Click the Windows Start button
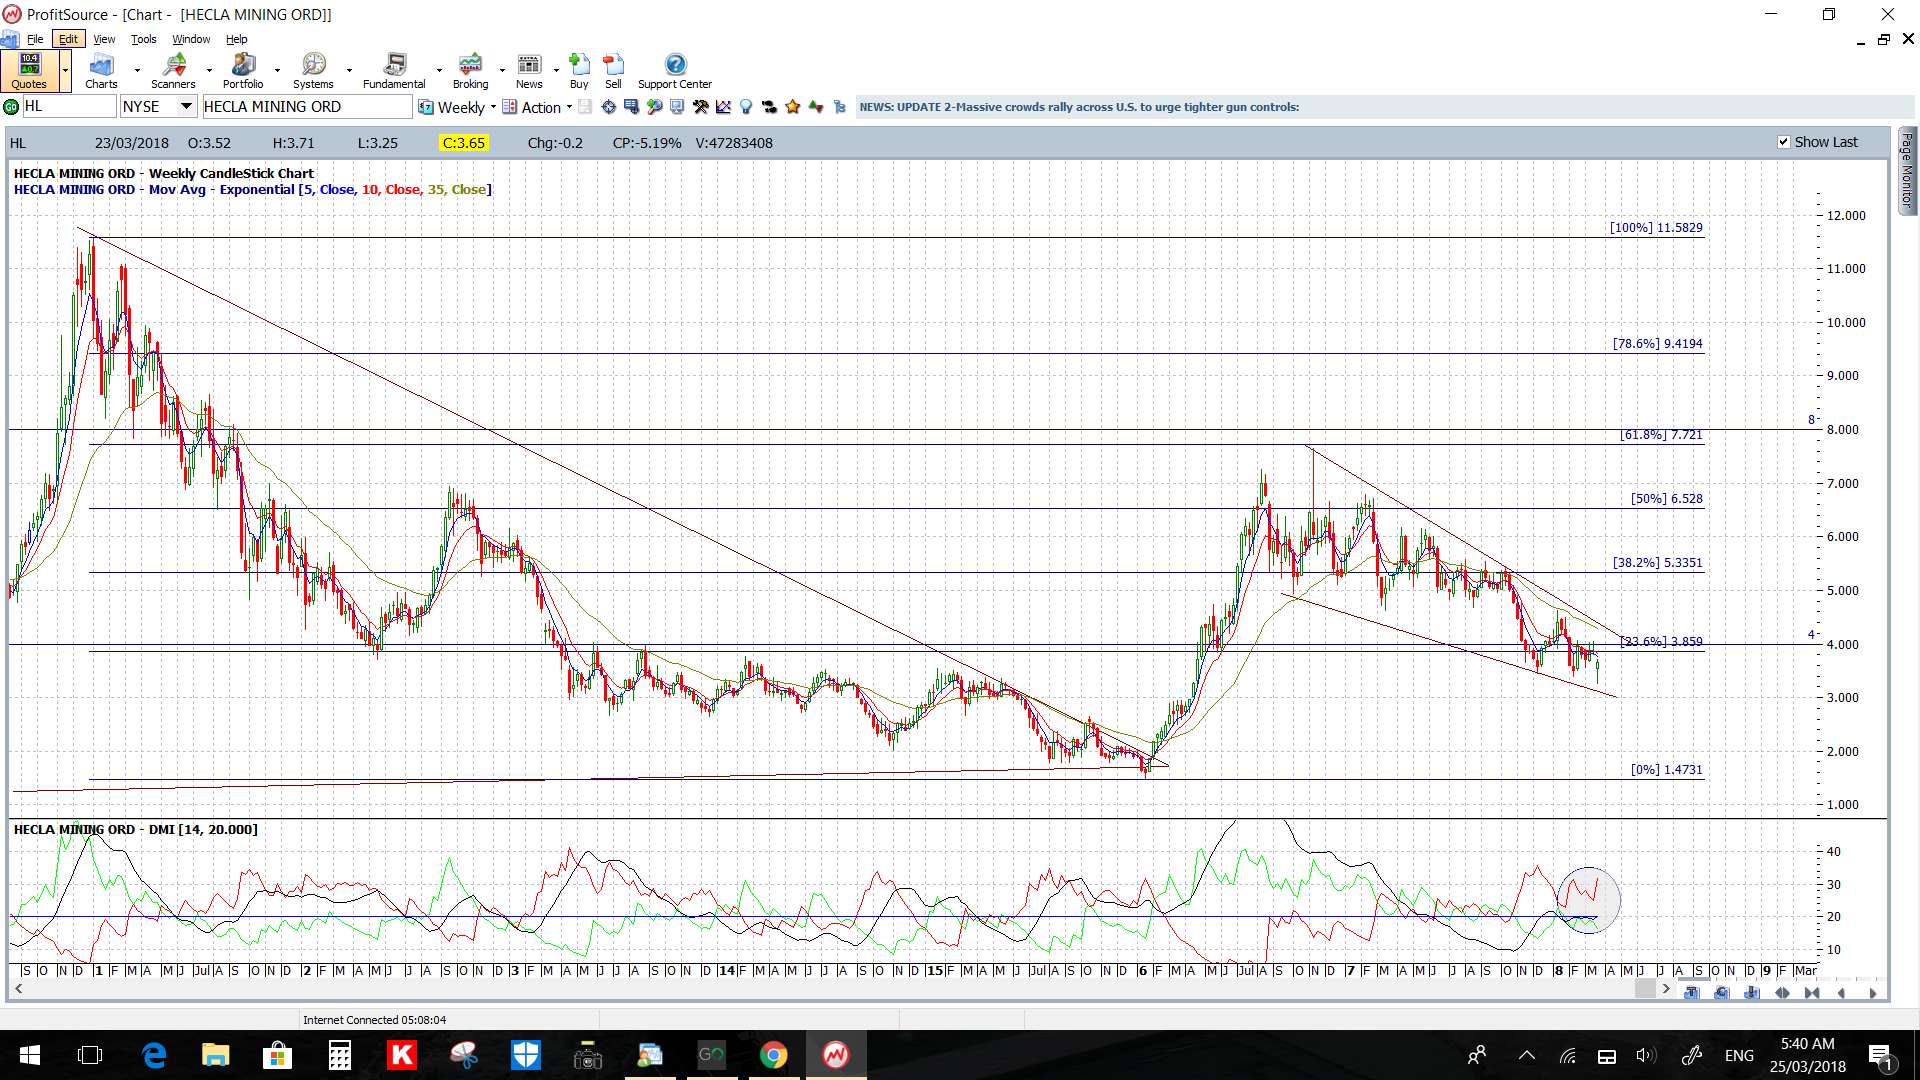The width and height of the screenshot is (1920, 1080). (29, 1055)
